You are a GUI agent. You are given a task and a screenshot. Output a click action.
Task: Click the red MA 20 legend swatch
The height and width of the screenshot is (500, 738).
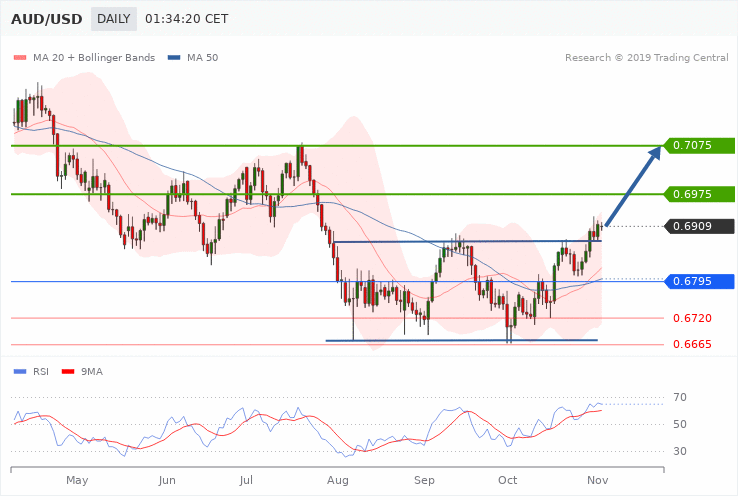[19, 57]
